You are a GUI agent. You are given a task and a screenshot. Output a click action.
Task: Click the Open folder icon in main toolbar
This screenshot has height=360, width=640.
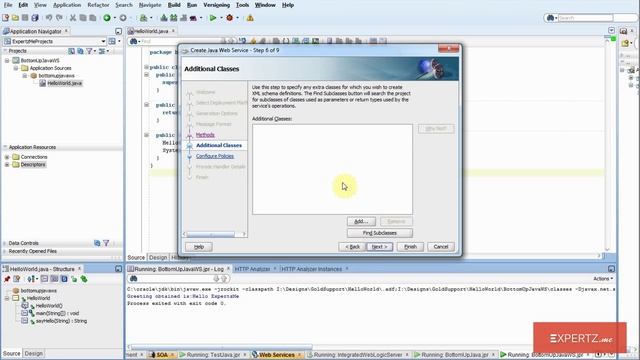pyautogui.click(x=16, y=18)
